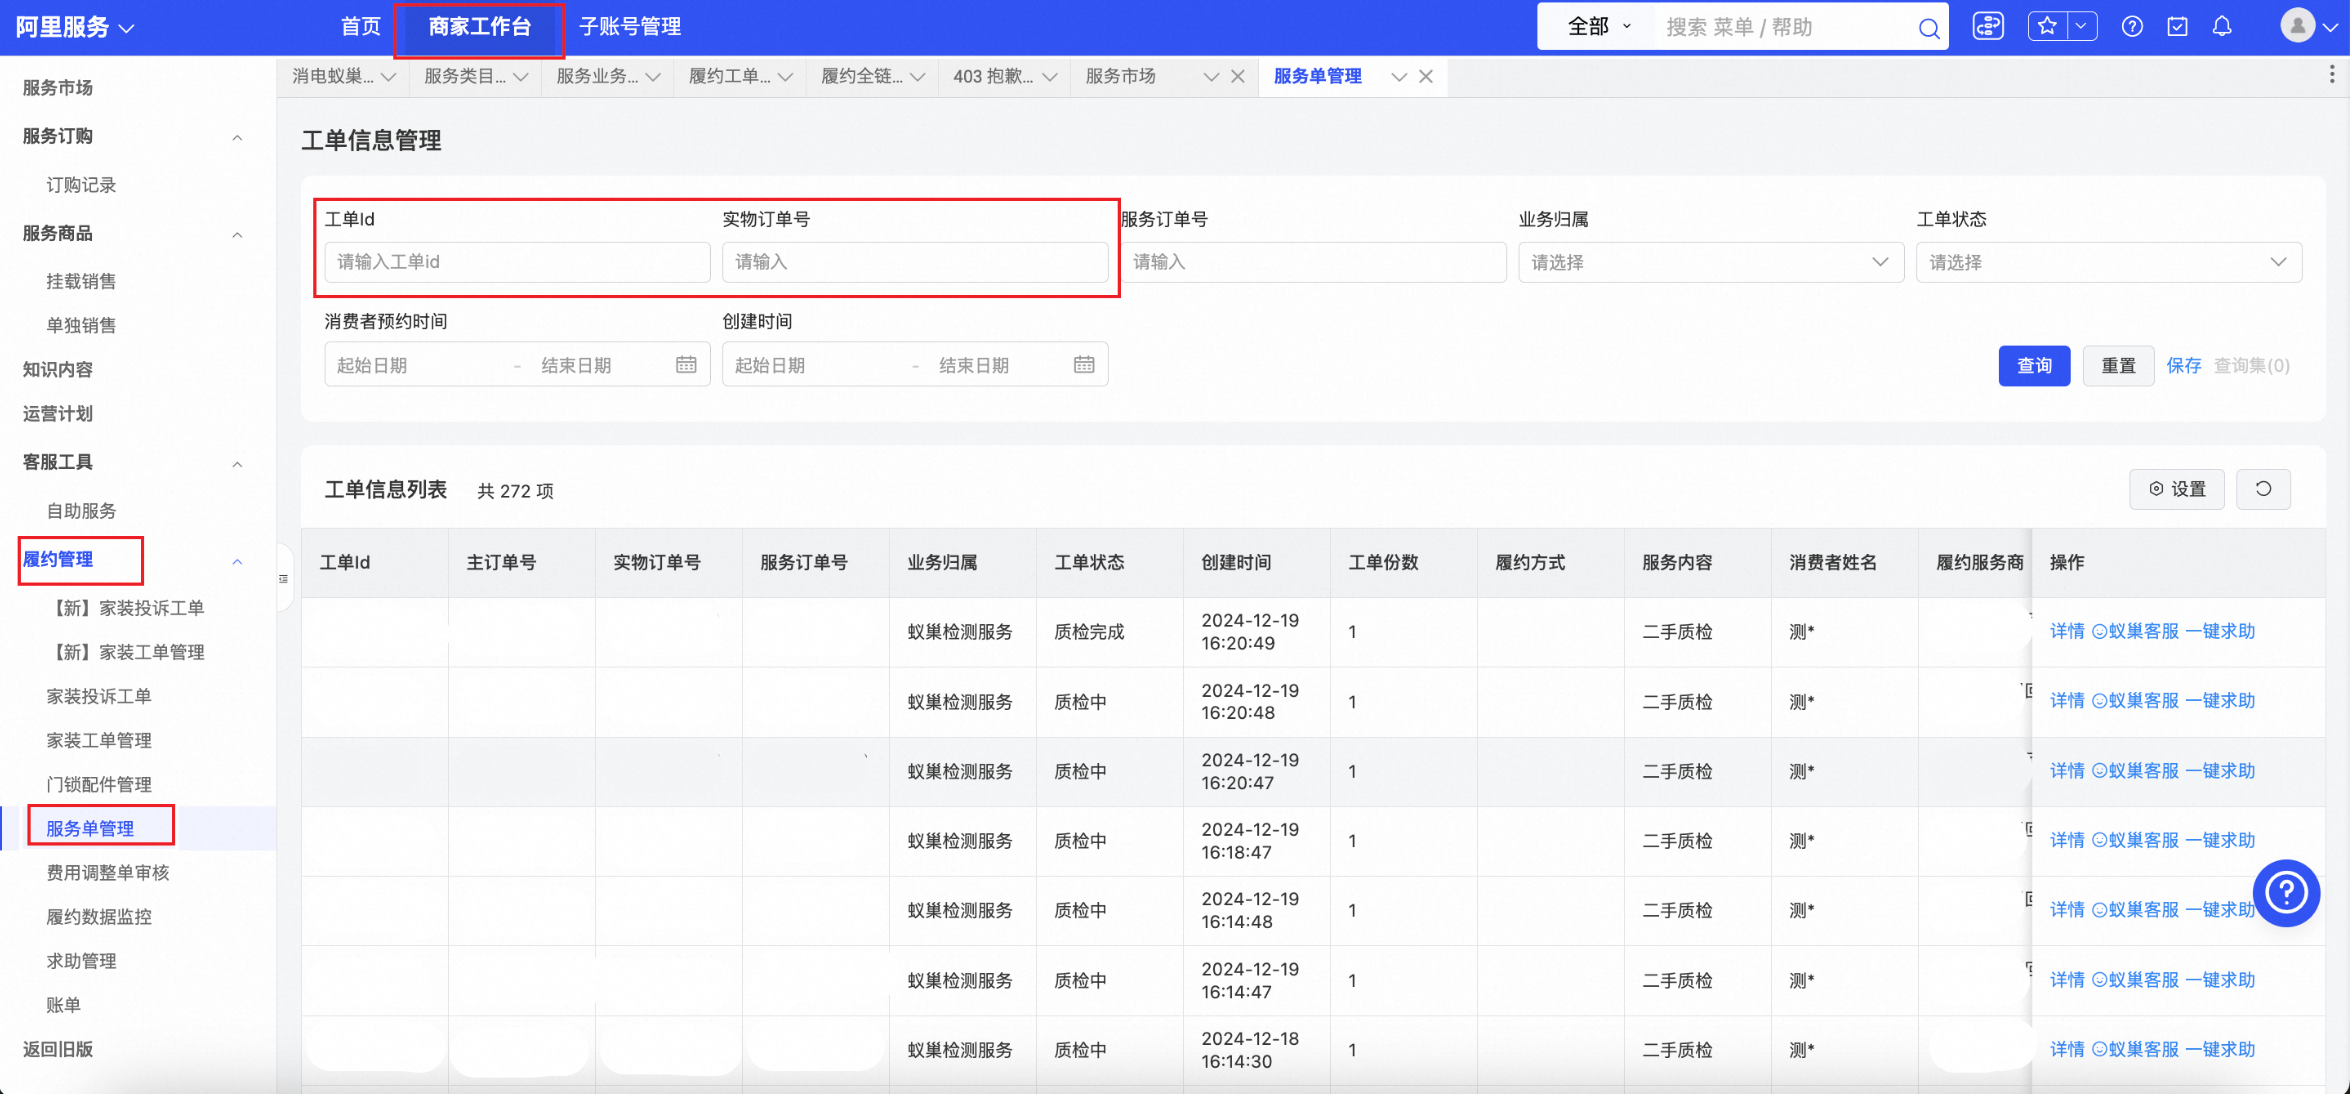This screenshot has width=2350, height=1094.
Task: Open dropdown arrow on 服务类目 tab
Action: click(x=521, y=77)
